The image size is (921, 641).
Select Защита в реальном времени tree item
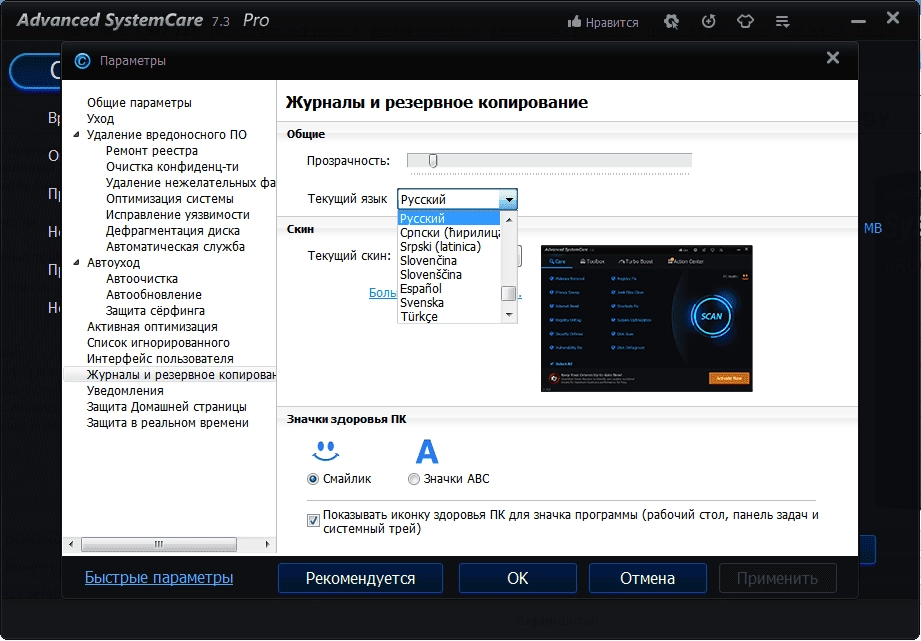pos(168,423)
